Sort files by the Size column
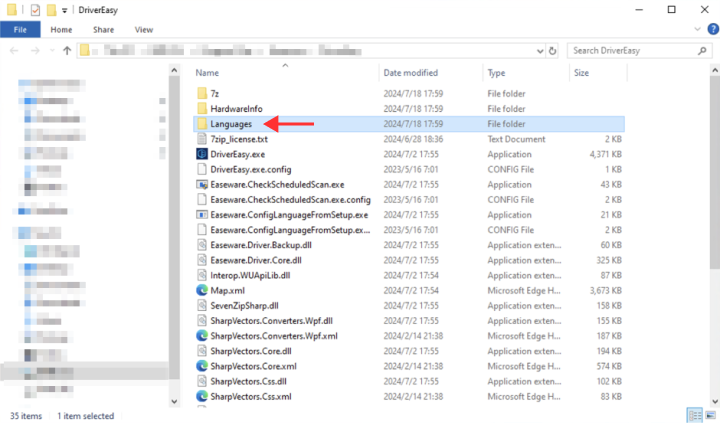 [581, 73]
